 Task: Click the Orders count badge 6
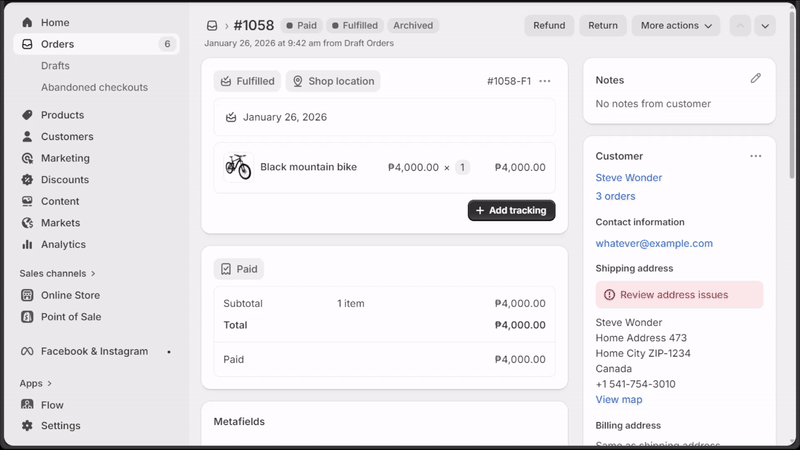tap(167, 44)
